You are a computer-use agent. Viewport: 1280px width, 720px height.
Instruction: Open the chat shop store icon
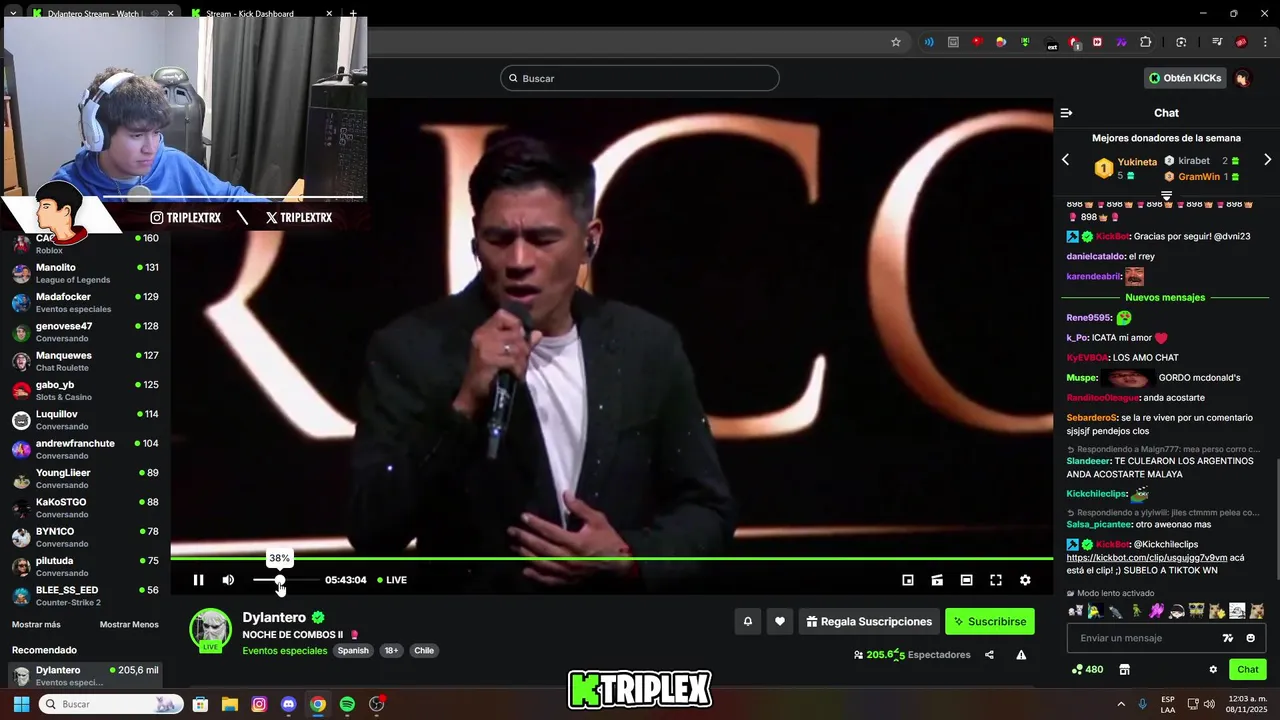[1124, 670]
